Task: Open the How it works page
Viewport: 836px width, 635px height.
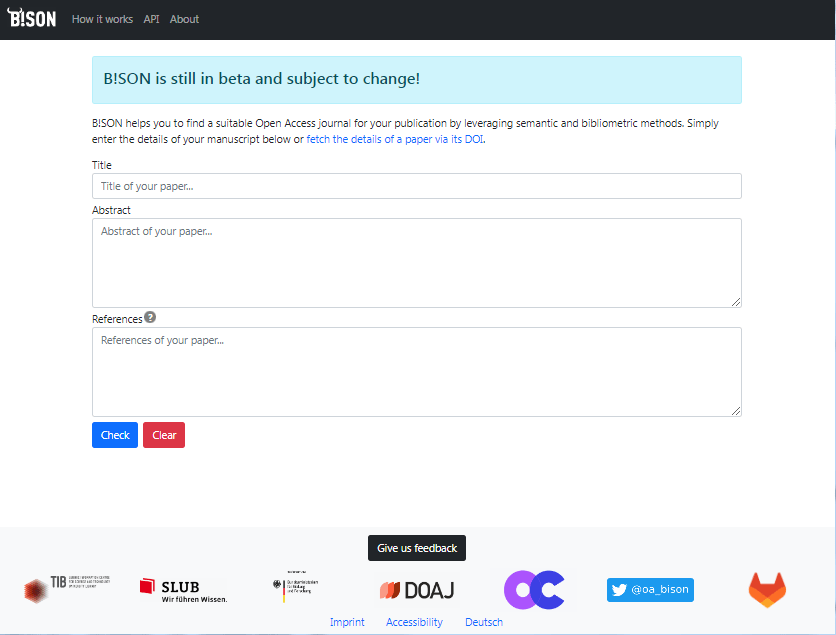Action: [102, 19]
